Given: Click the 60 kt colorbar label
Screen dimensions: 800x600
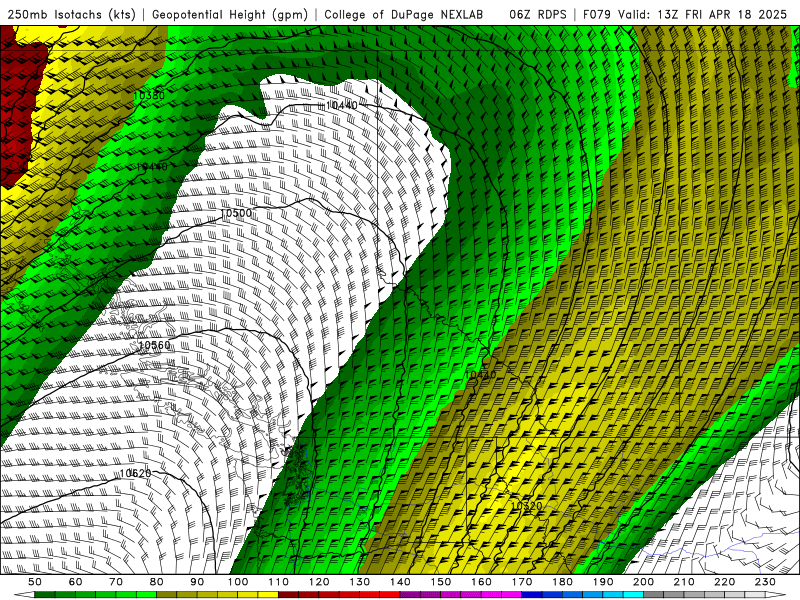Looking at the screenshot, I should [x=76, y=582].
